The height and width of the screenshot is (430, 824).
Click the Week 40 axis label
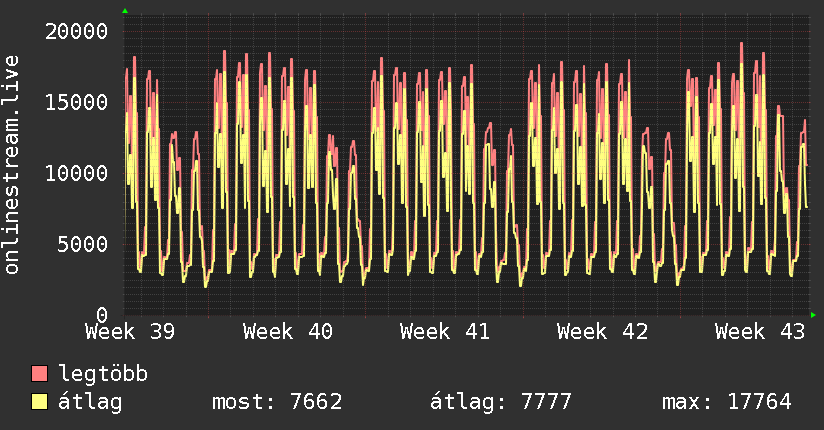(x=287, y=332)
